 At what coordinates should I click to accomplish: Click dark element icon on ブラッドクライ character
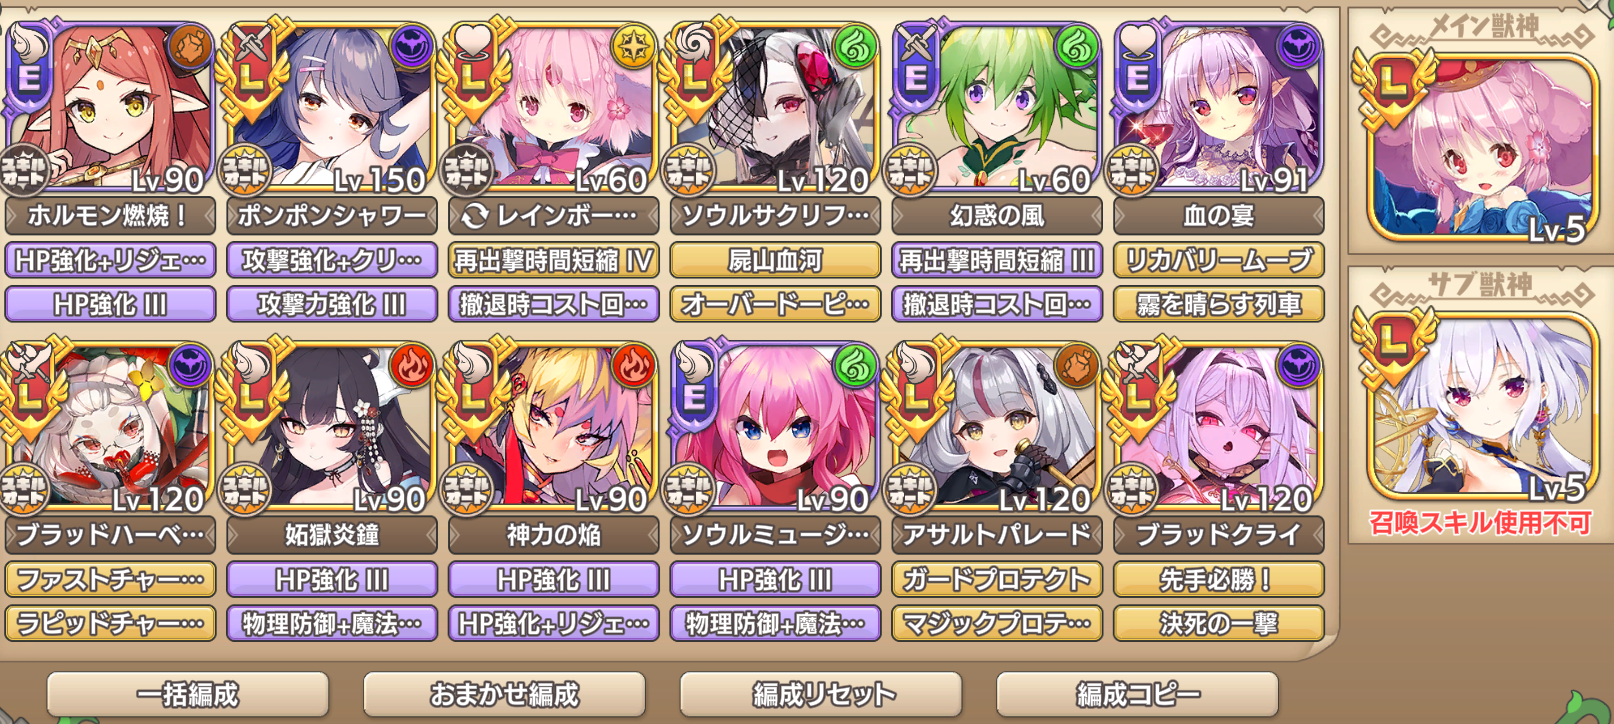coord(1298,367)
